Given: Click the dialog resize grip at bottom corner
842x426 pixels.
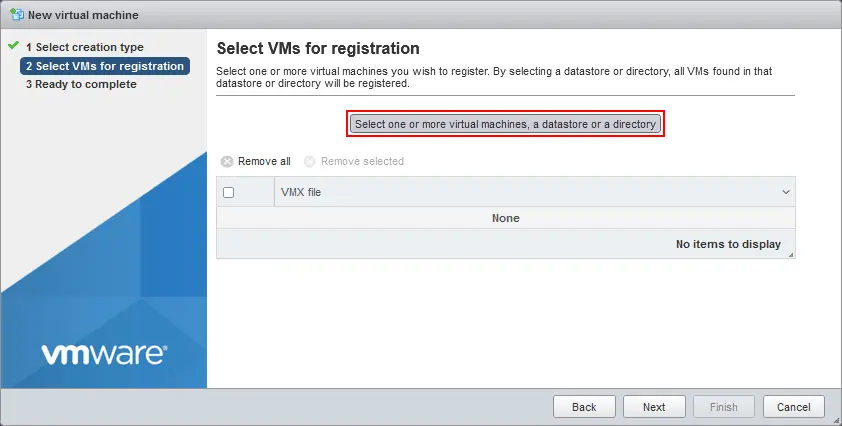Looking at the screenshot, I should pos(835,420).
